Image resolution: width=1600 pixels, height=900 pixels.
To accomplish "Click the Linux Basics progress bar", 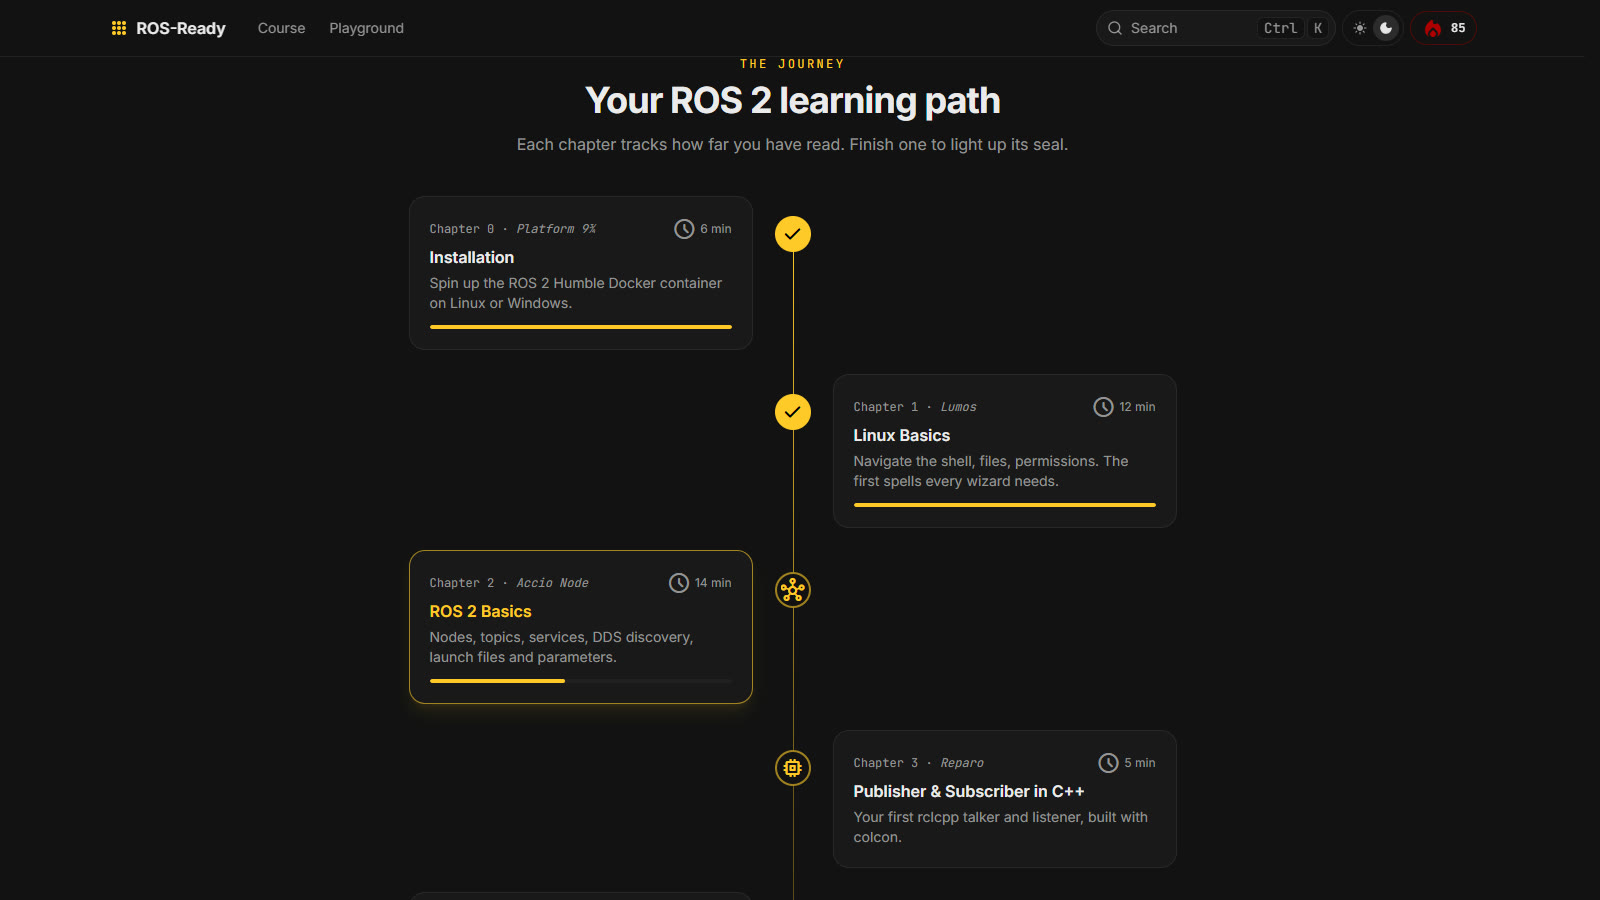I will click(x=1005, y=505).
